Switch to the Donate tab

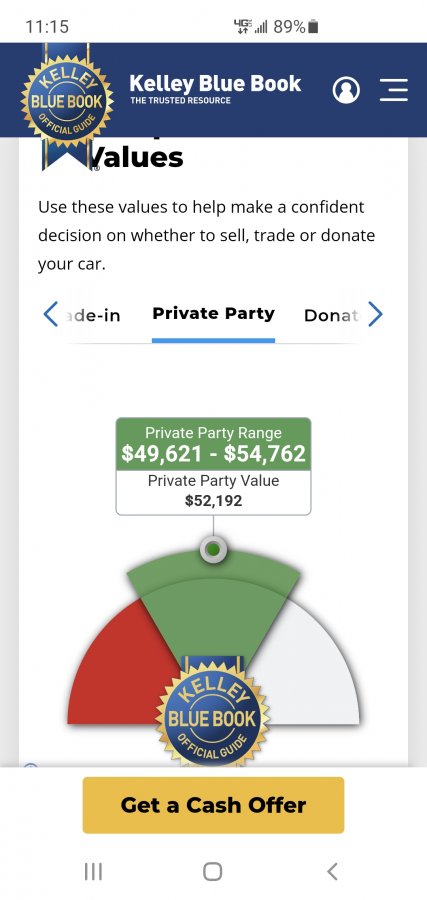pyautogui.click(x=331, y=315)
